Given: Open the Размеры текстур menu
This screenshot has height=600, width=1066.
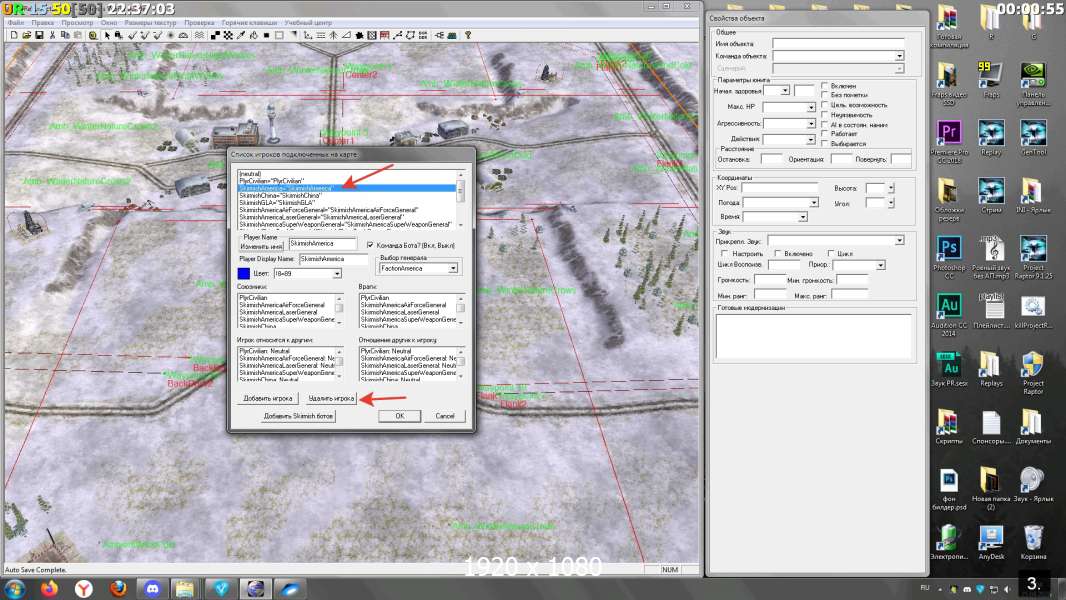Looking at the screenshot, I should [150, 22].
